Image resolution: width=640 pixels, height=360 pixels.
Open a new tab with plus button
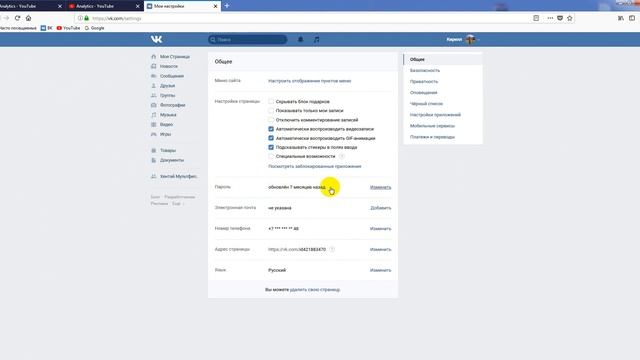click(x=227, y=6)
